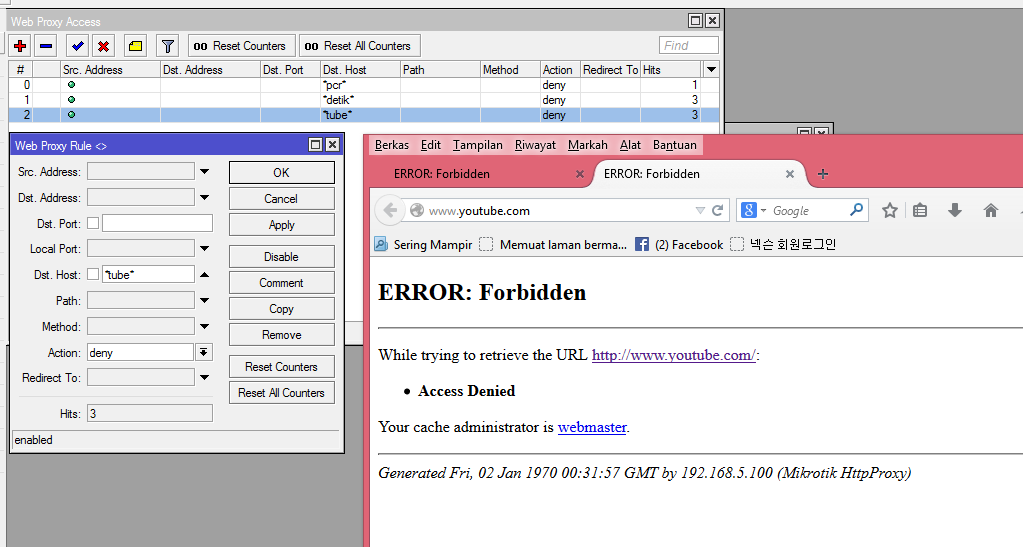The width and height of the screenshot is (1023, 547).
Task: Open Riwayat menu
Action: point(535,145)
